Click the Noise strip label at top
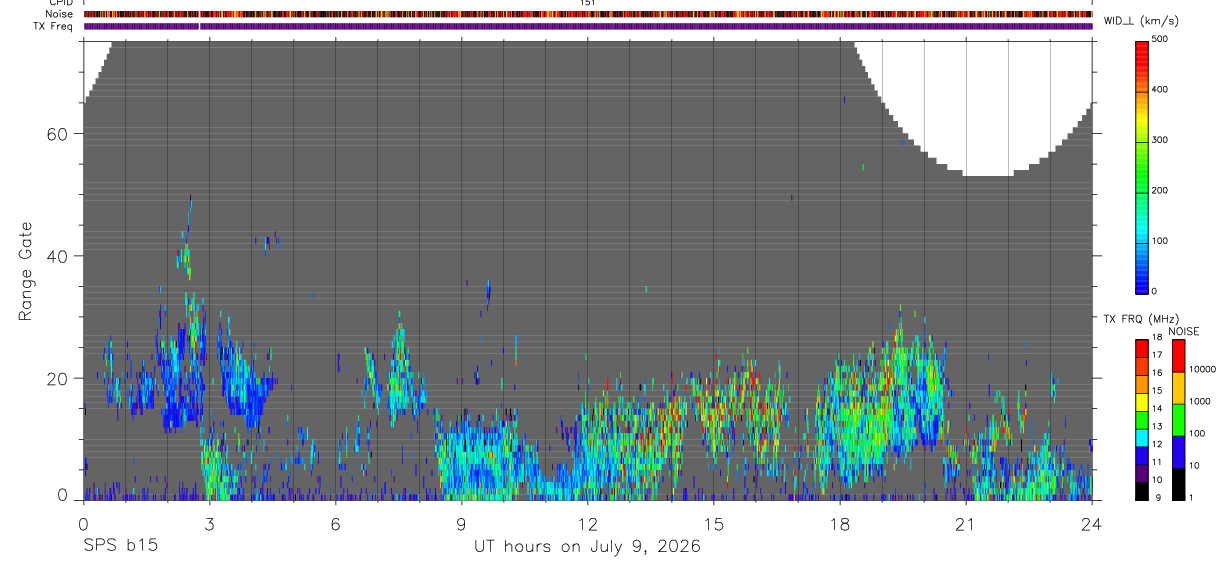Screen dimensions: 1228x567 click(x=59, y=14)
